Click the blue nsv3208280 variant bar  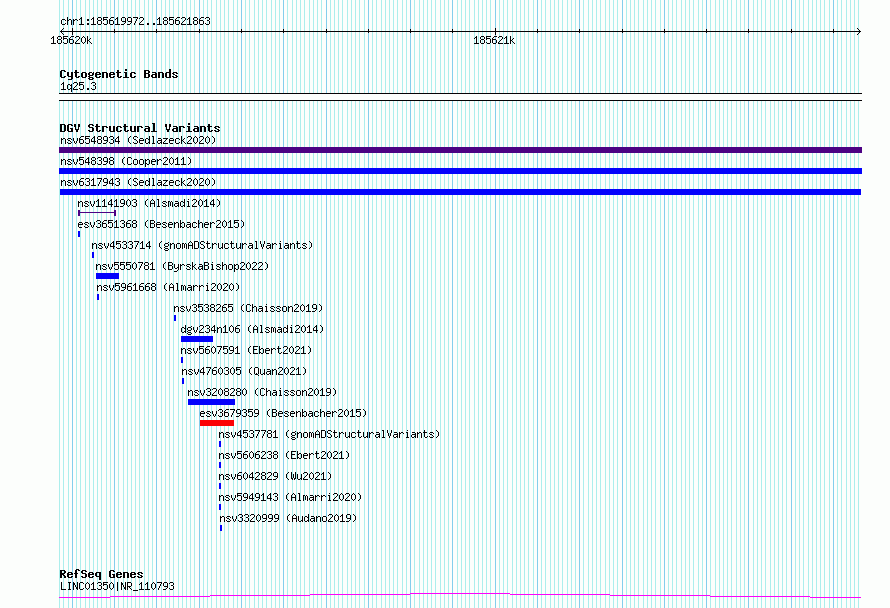pyautogui.click(x=211, y=402)
